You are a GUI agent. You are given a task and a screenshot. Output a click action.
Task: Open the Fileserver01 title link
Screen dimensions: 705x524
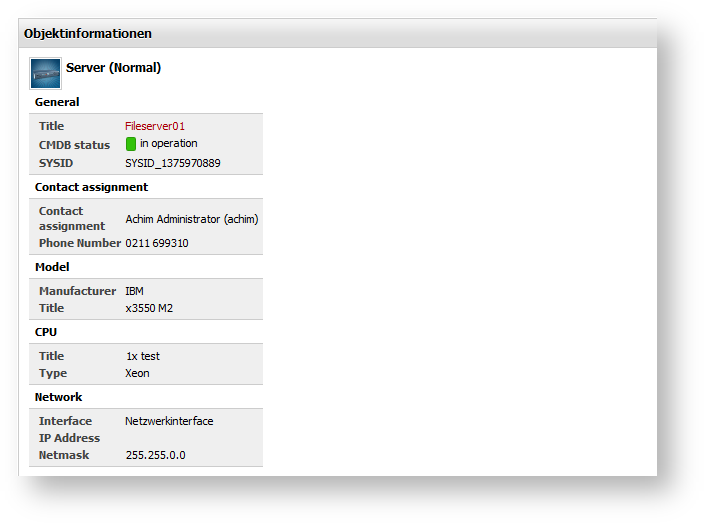coord(155,126)
